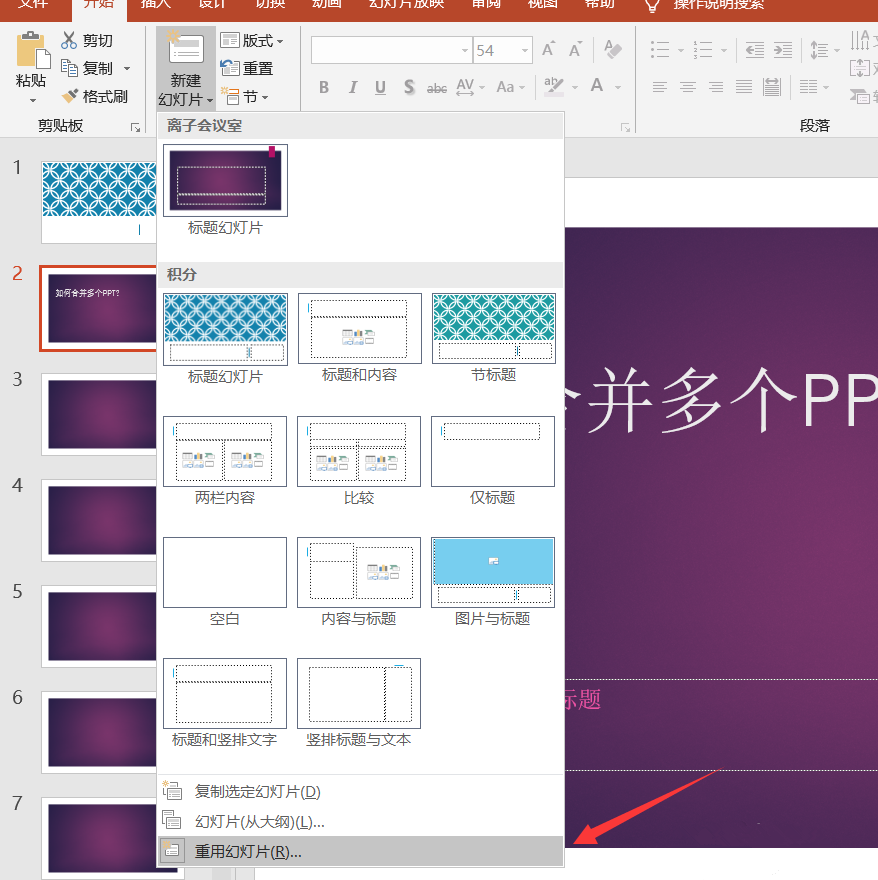Select the 空白 (Blank) slide layout
The image size is (878, 880).
pos(224,572)
